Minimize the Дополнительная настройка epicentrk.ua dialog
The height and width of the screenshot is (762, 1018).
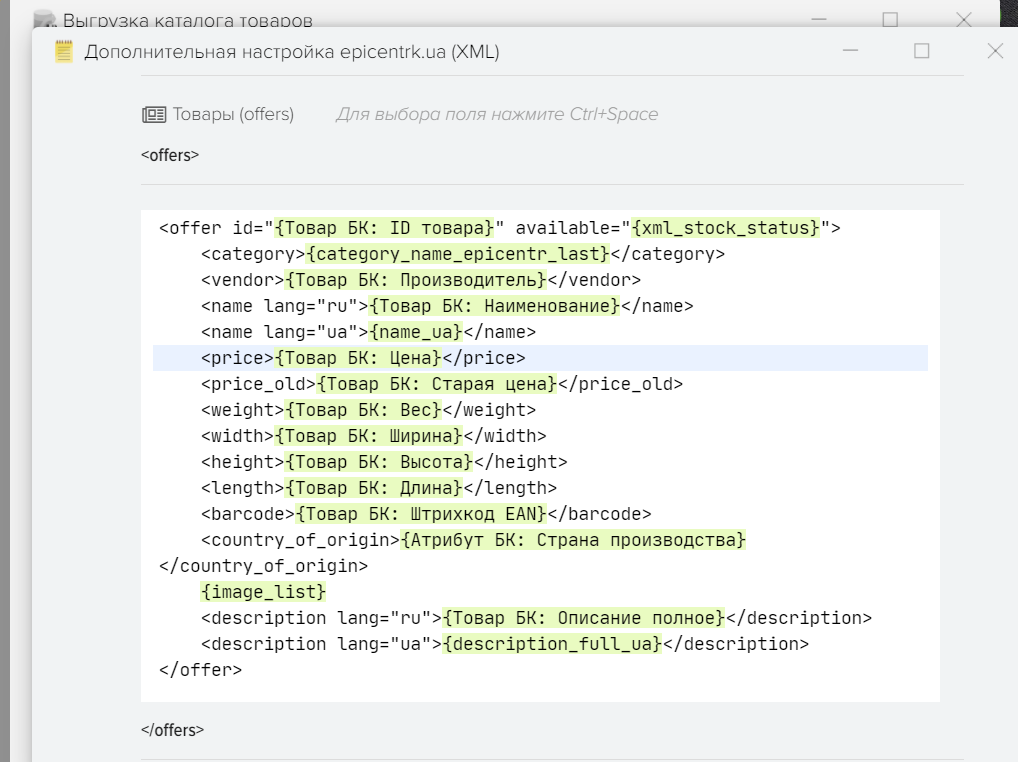pyautogui.click(x=850, y=51)
